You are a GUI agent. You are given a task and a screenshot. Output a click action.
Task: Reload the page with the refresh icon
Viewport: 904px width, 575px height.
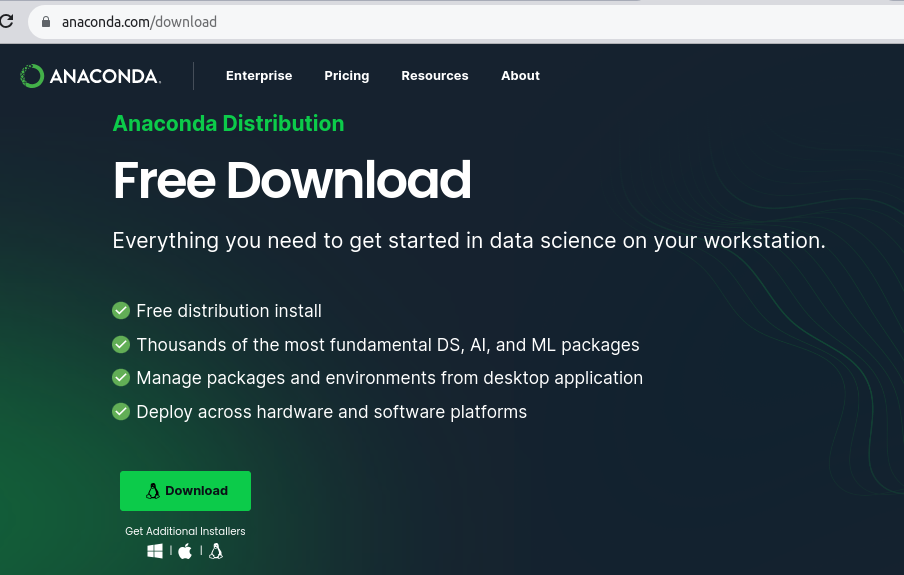point(6,21)
